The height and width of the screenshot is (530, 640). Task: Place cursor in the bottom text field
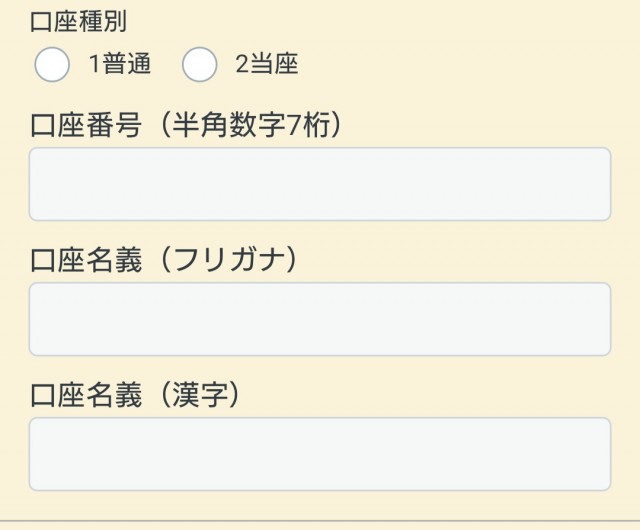pos(319,454)
